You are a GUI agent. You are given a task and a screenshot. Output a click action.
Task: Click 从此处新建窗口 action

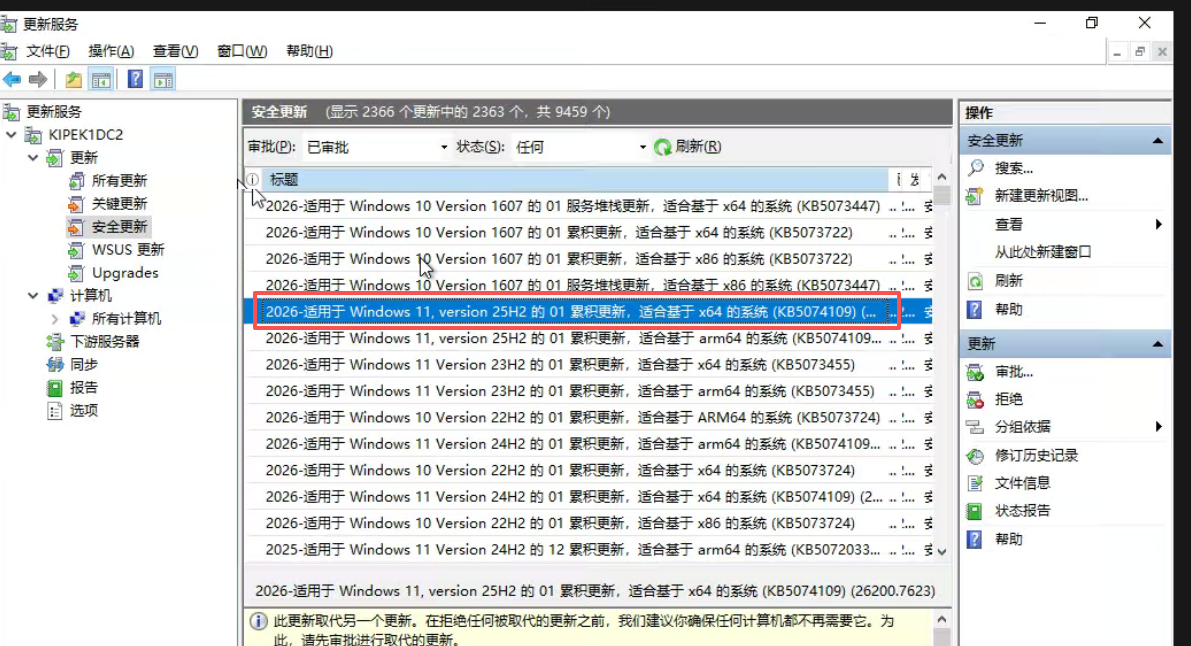(1043, 252)
